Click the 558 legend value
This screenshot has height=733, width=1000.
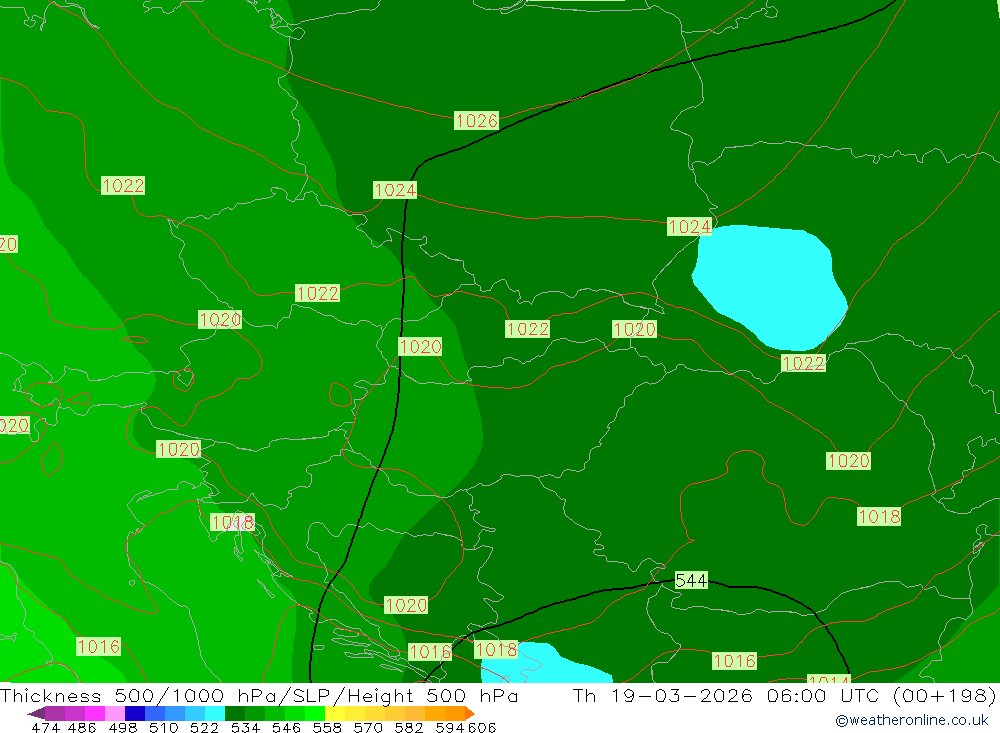click(x=327, y=727)
